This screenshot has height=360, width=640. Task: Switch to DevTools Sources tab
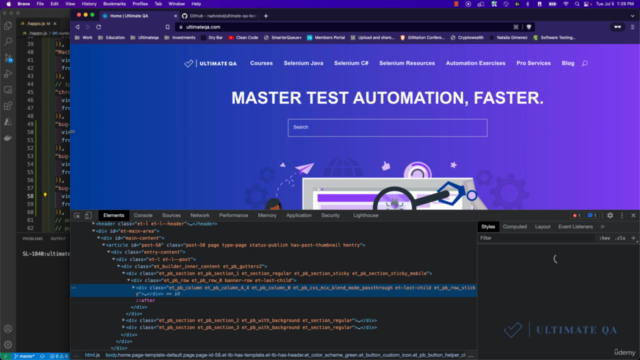pyautogui.click(x=171, y=216)
